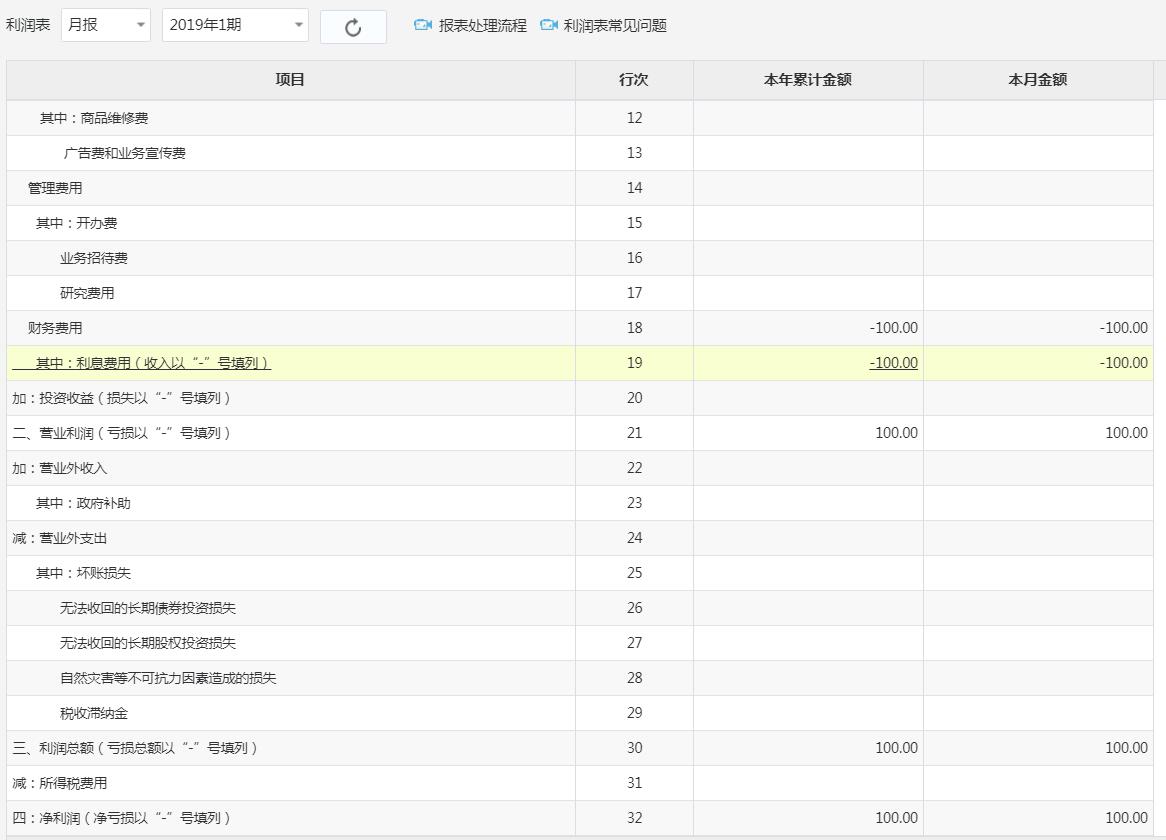Click the 本年累计金额 cell for 投资收益
The height and width of the screenshot is (840, 1166).
(x=808, y=398)
